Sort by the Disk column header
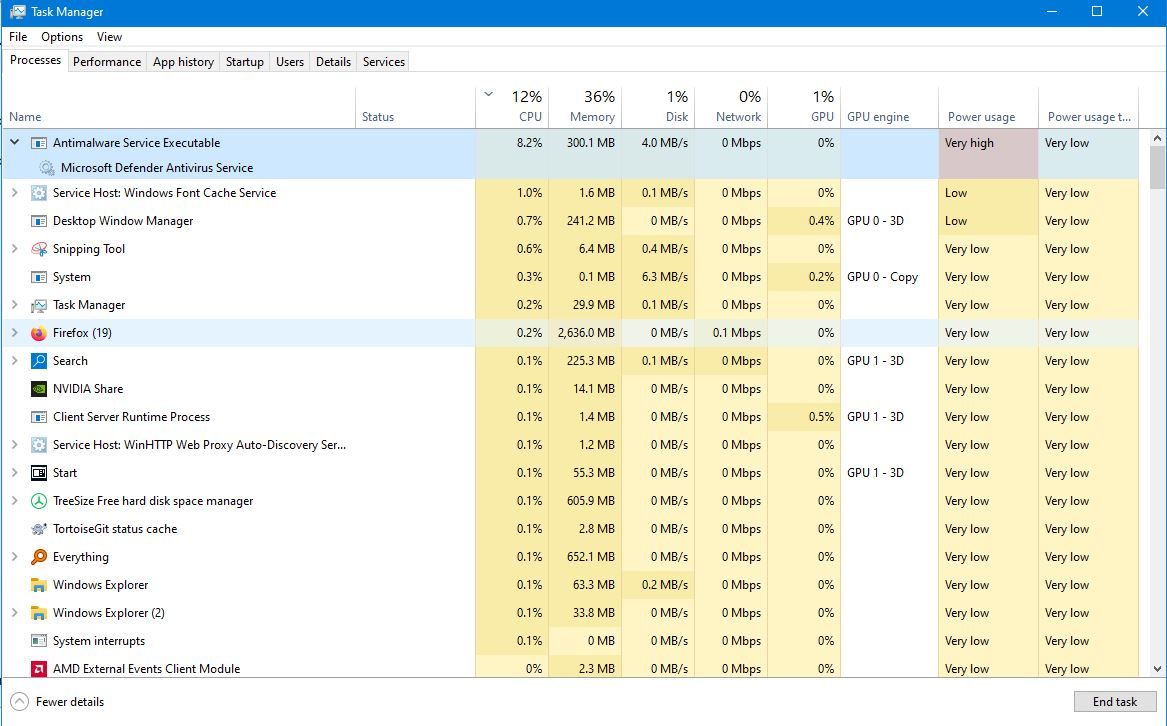Viewport: 1167px width, 726px height. 658,107
